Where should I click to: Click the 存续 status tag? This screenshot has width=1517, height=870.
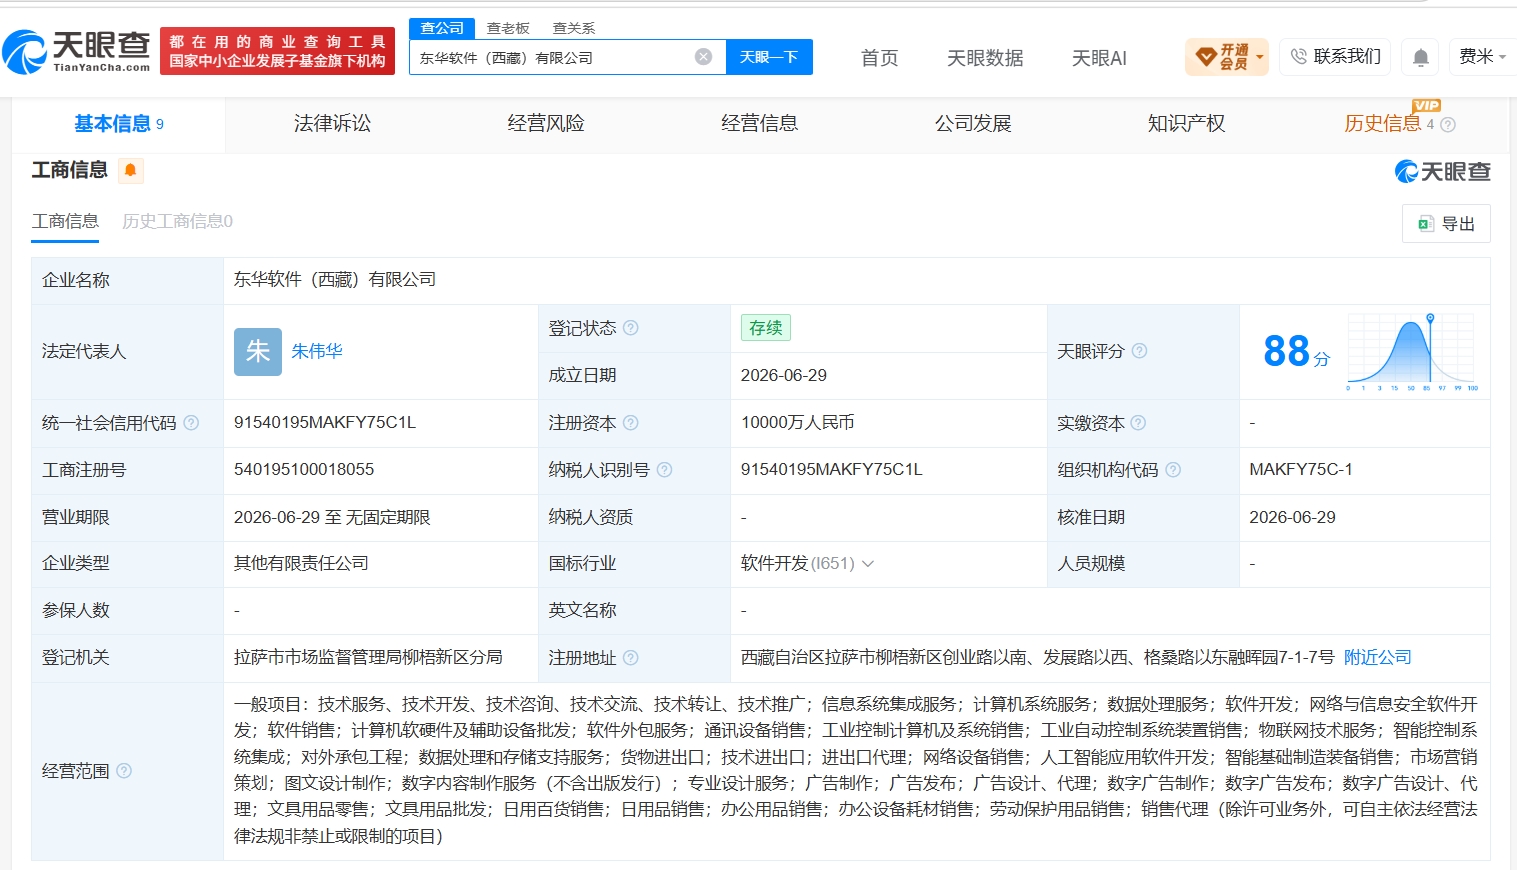[766, 328]
